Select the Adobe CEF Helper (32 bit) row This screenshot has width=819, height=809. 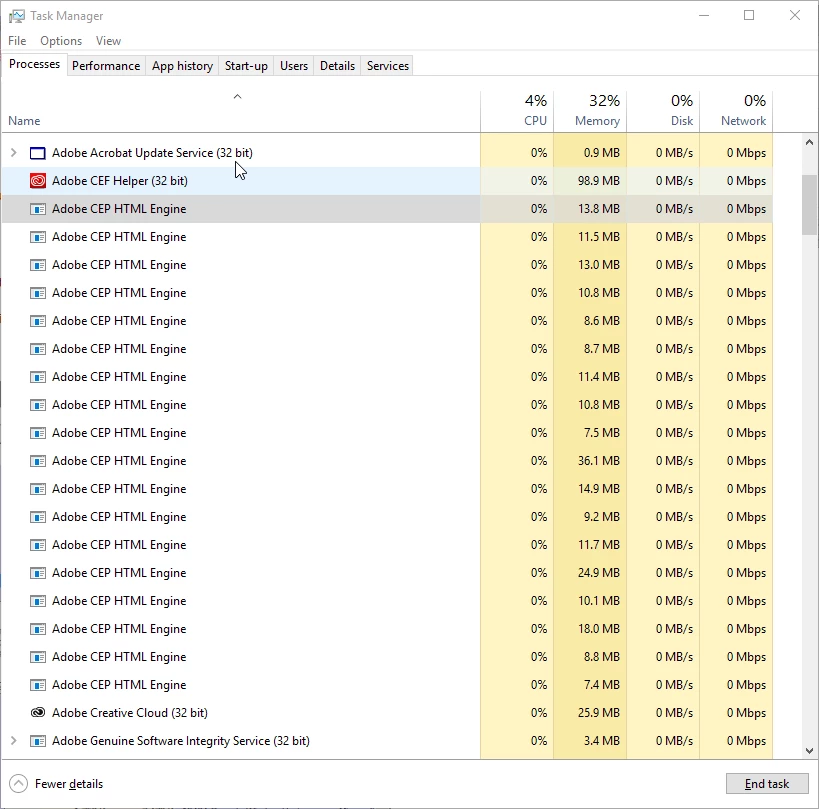tap(387, 181)
